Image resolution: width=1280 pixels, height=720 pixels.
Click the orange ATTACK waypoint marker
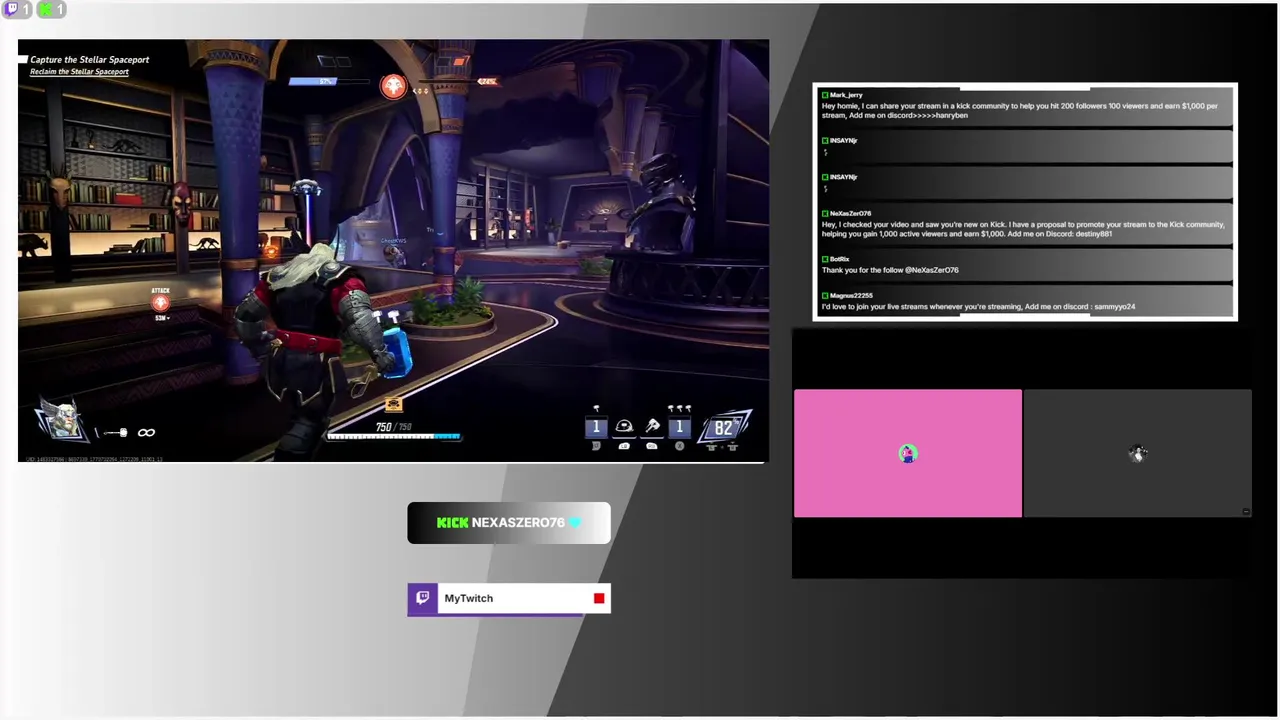click(160, 302)
